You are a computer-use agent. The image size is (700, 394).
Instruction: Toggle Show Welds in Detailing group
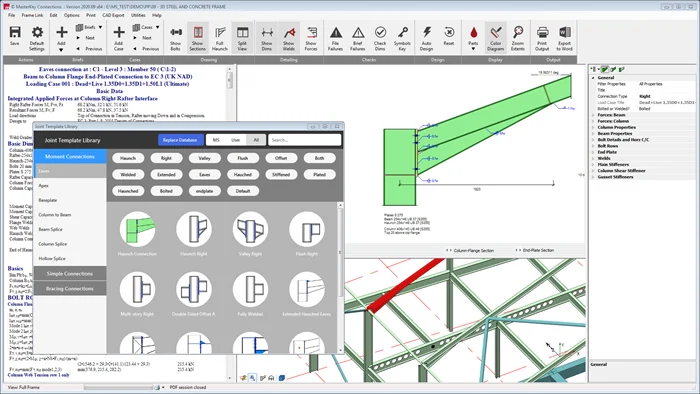coord(289,37)
